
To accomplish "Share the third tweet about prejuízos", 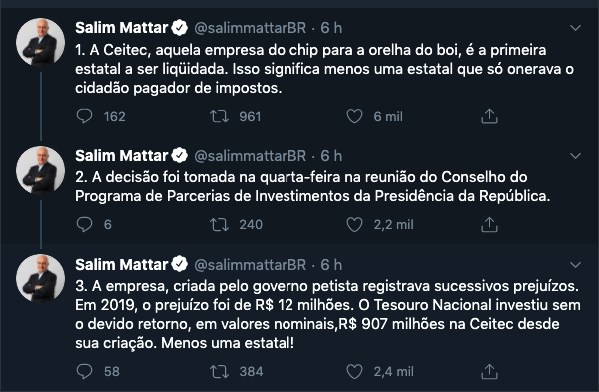I will point(489,371).
